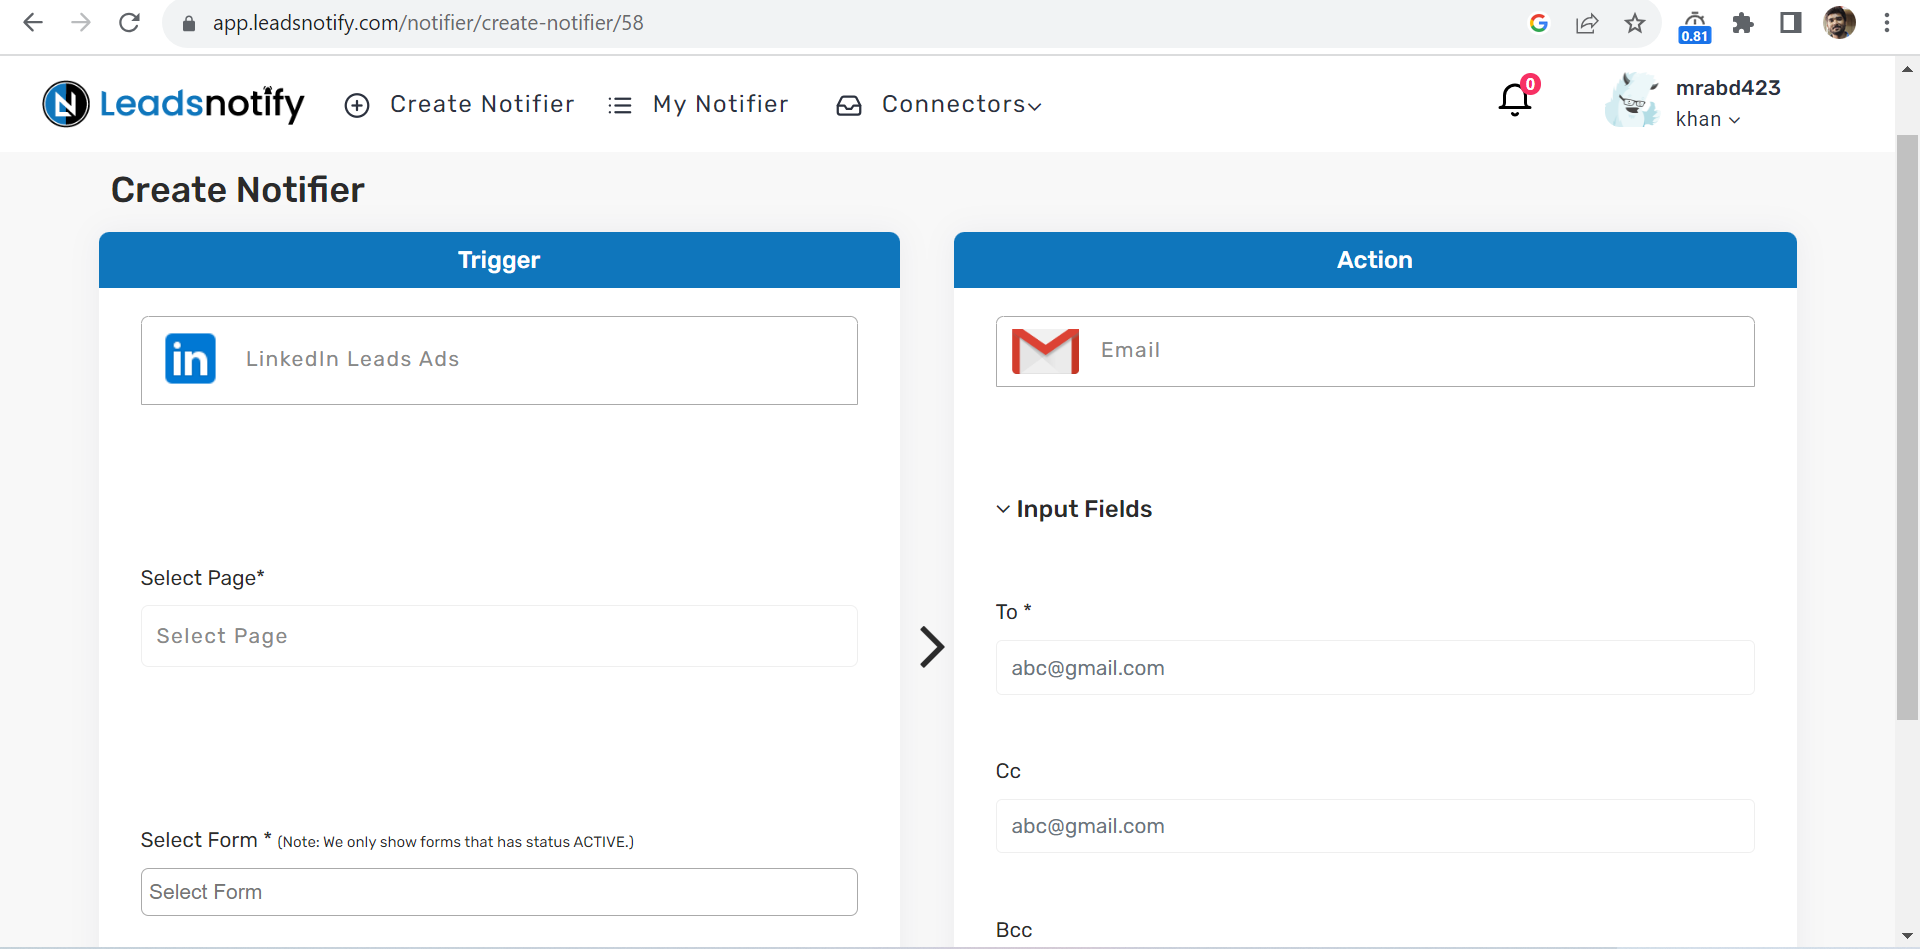Click the My Notifier list icon
This screenshot has height=949, width=1920.
[x=620, y=105]
